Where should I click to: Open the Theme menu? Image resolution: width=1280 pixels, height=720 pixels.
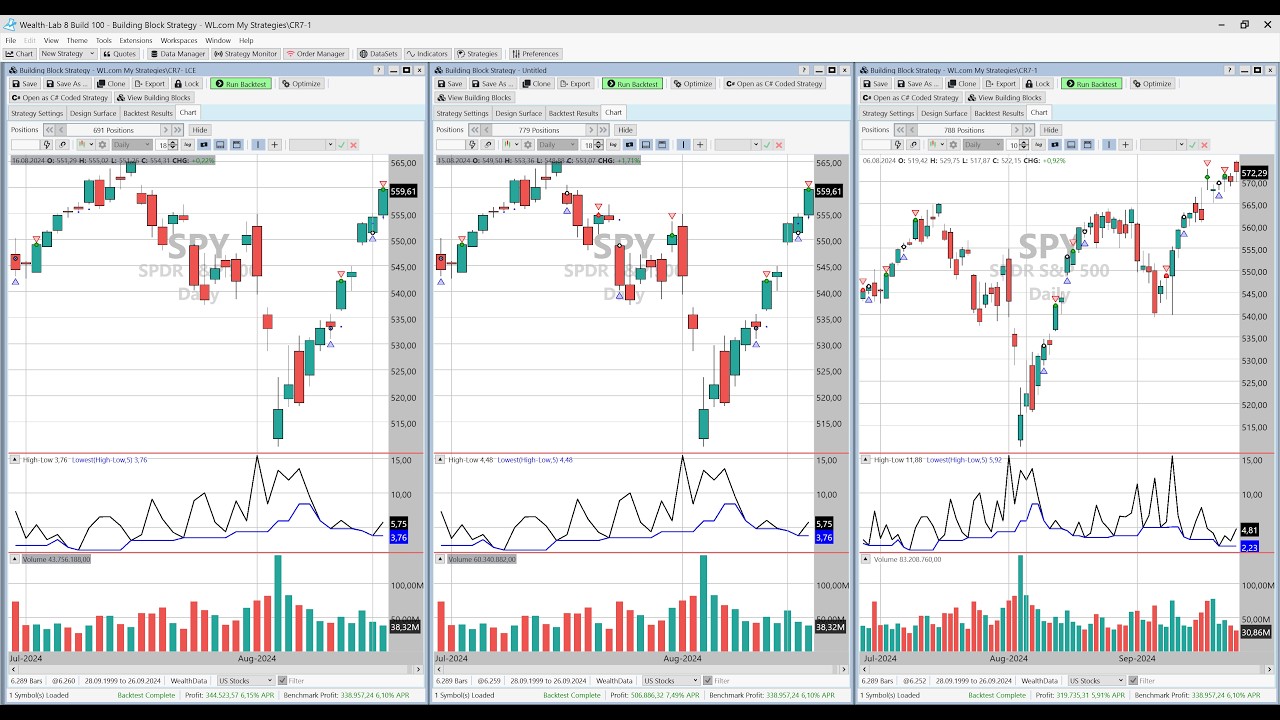tap(77, 41)
